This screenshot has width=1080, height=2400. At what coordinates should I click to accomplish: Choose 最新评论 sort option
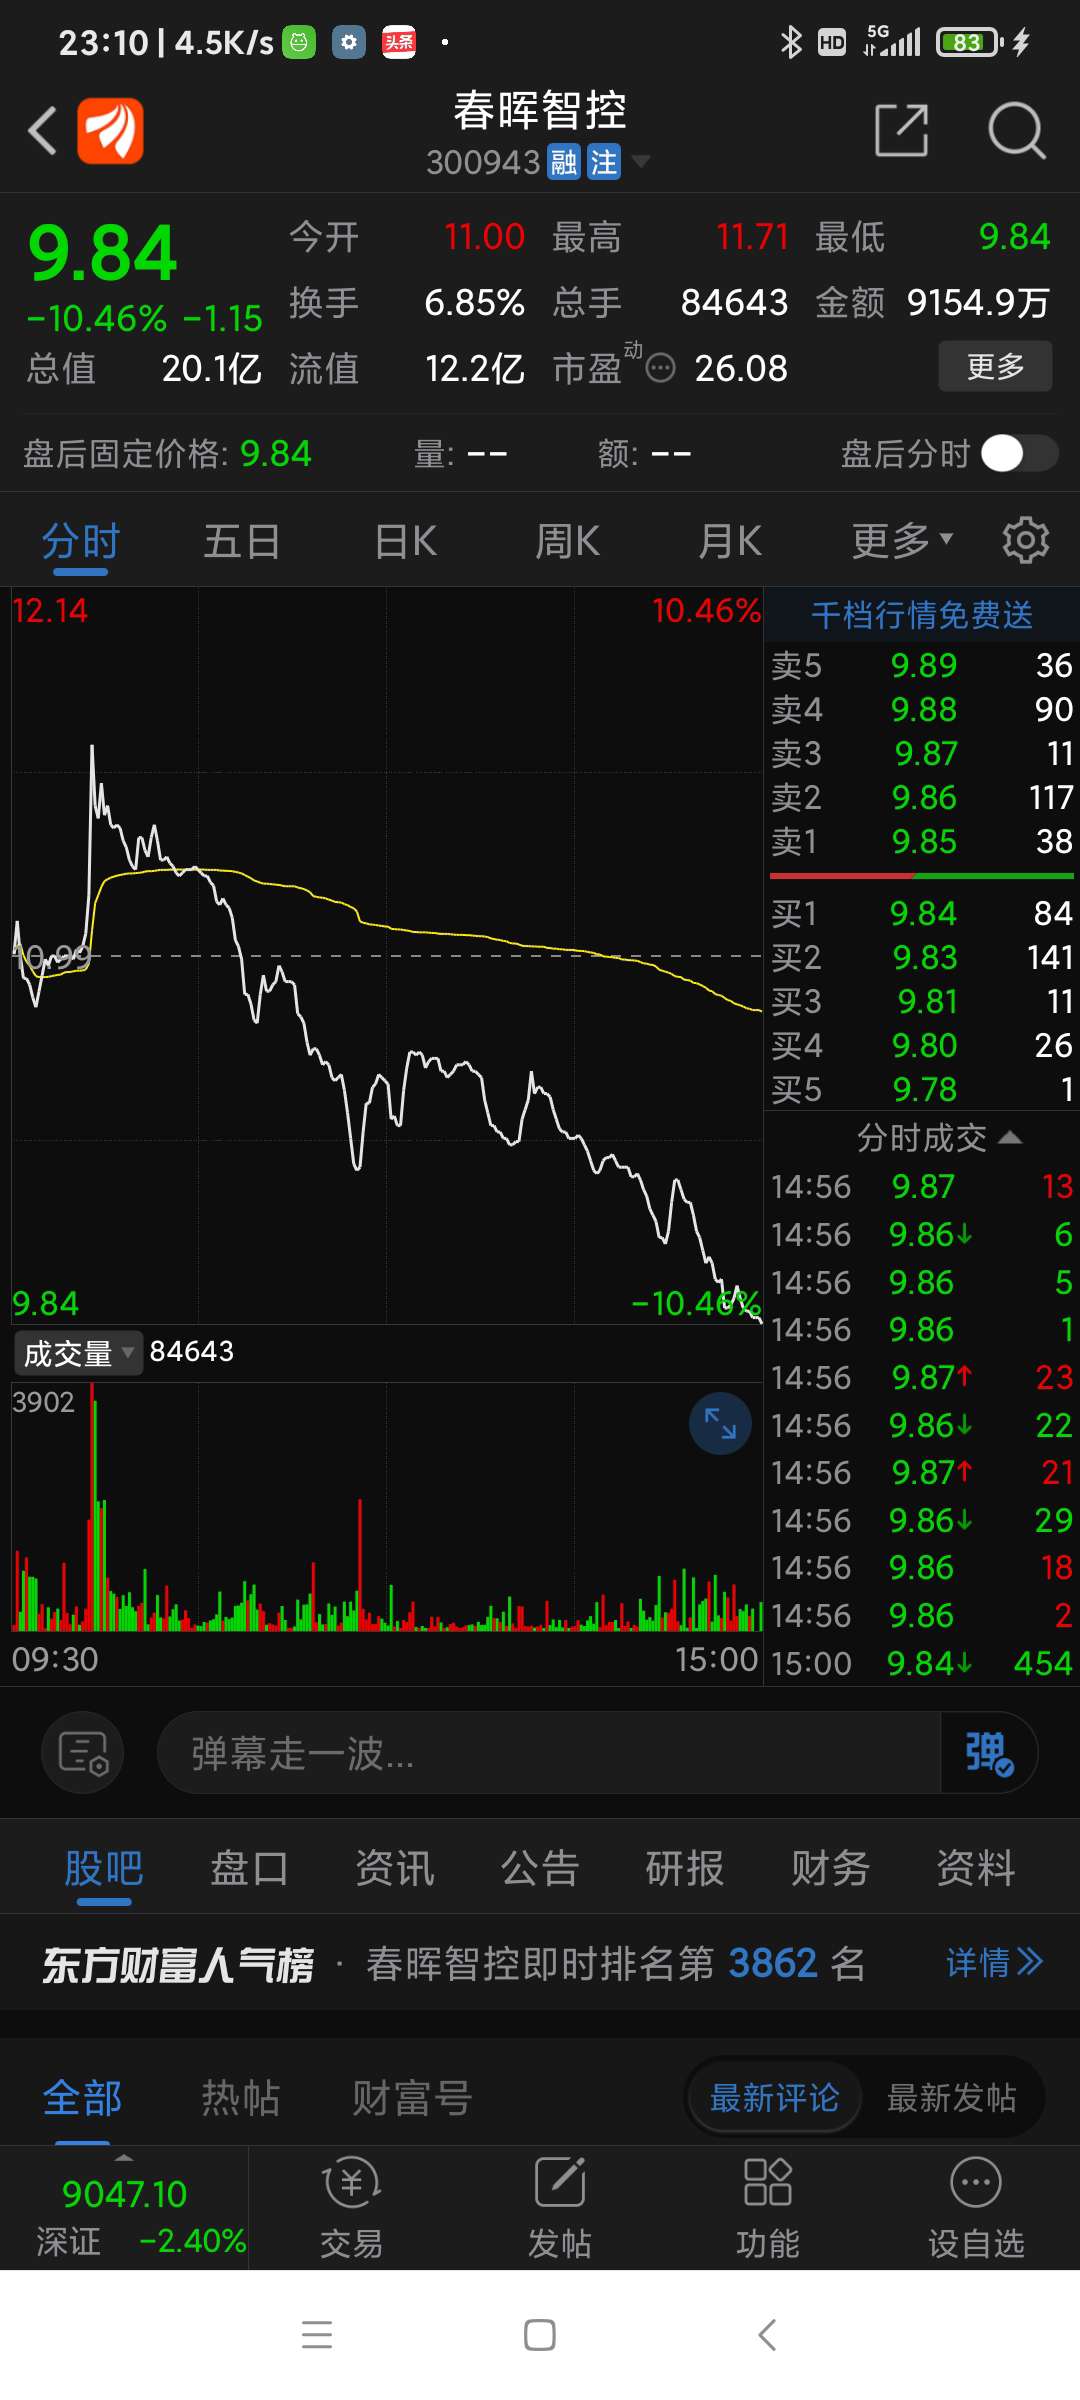(x=774, y=2098)
